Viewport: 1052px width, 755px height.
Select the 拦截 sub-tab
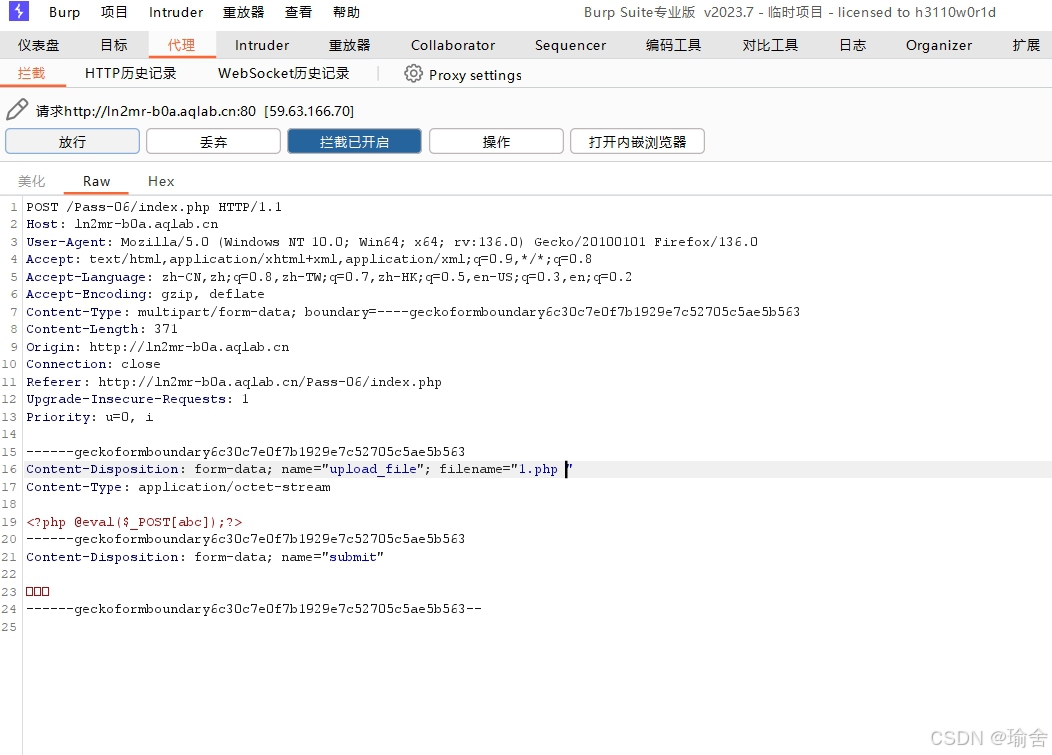pos(32,73)
